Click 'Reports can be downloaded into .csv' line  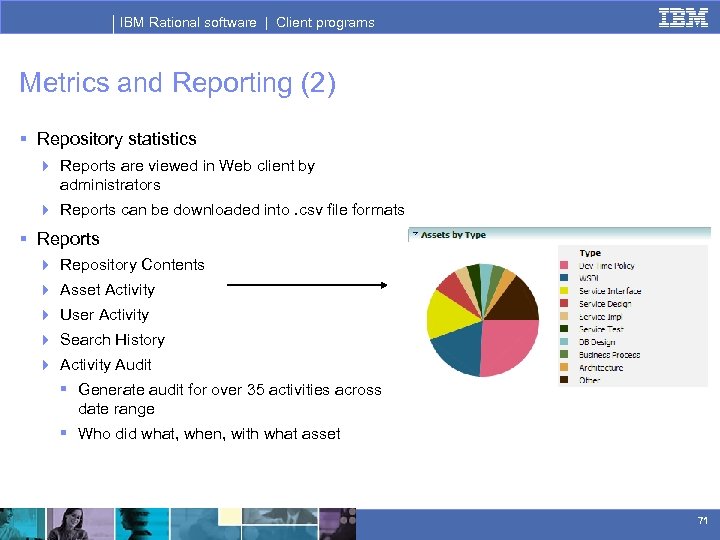coord(232,210)
